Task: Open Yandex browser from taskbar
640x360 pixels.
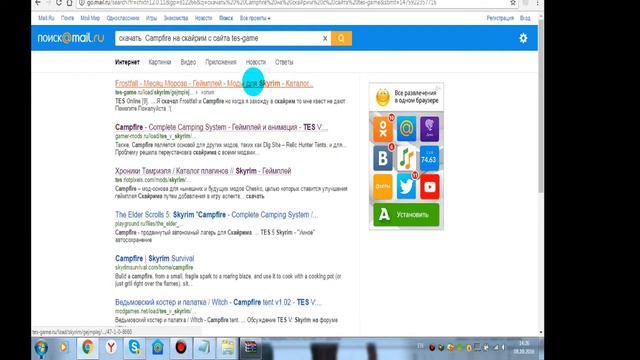Action: [x=111, y=347]
